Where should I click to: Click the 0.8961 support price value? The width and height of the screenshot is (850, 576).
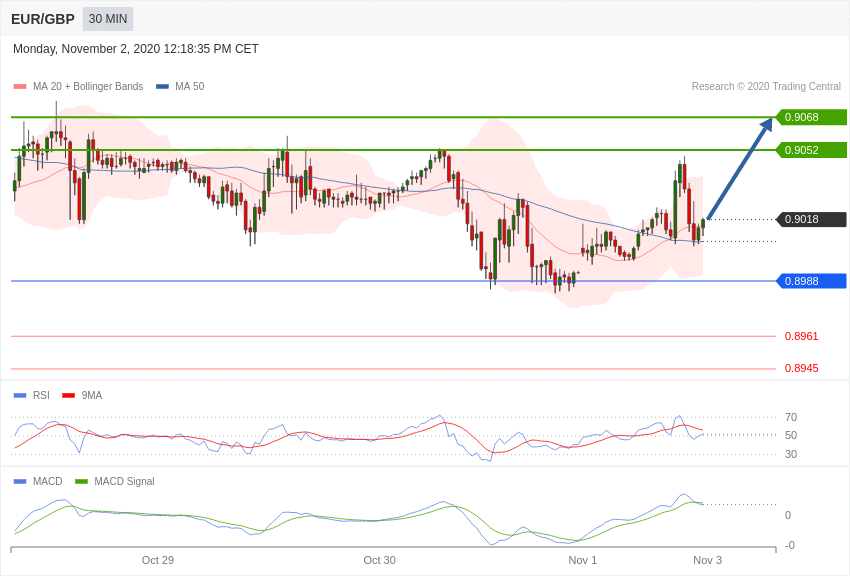[801, 336]
